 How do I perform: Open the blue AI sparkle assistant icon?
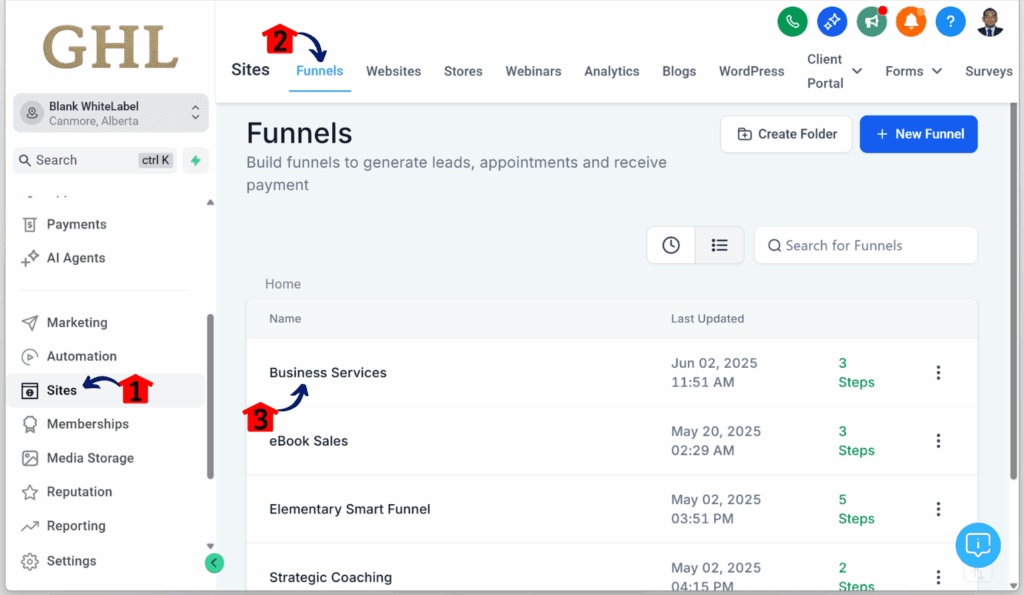click(x=832, y=22)
